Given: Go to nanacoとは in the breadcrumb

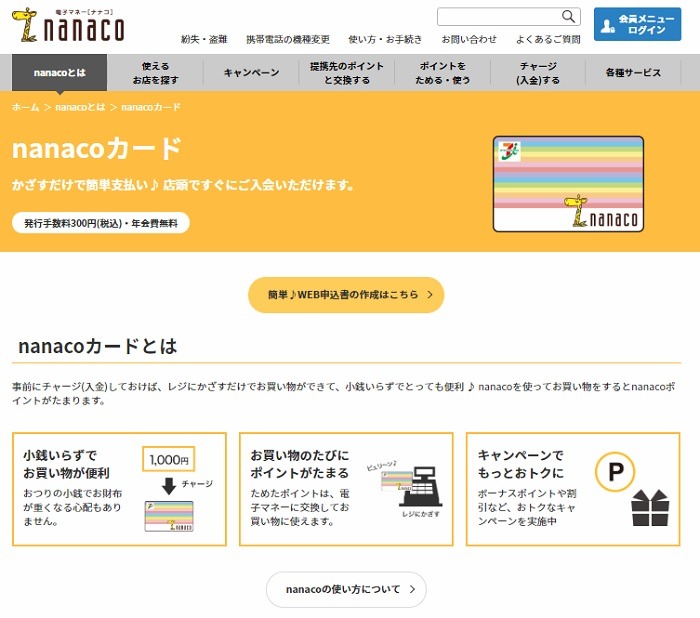Looking at the screenshot, I should [x=80, y=107].
